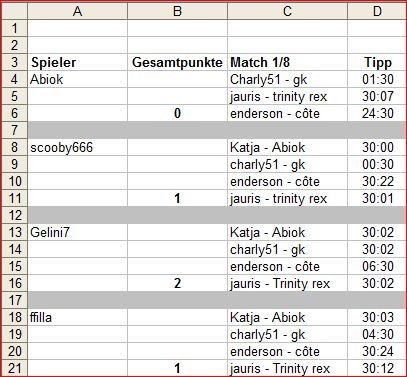Select the Gelini7 player cell
This screenshot has height=377, width=407.
tap(77, 232)
